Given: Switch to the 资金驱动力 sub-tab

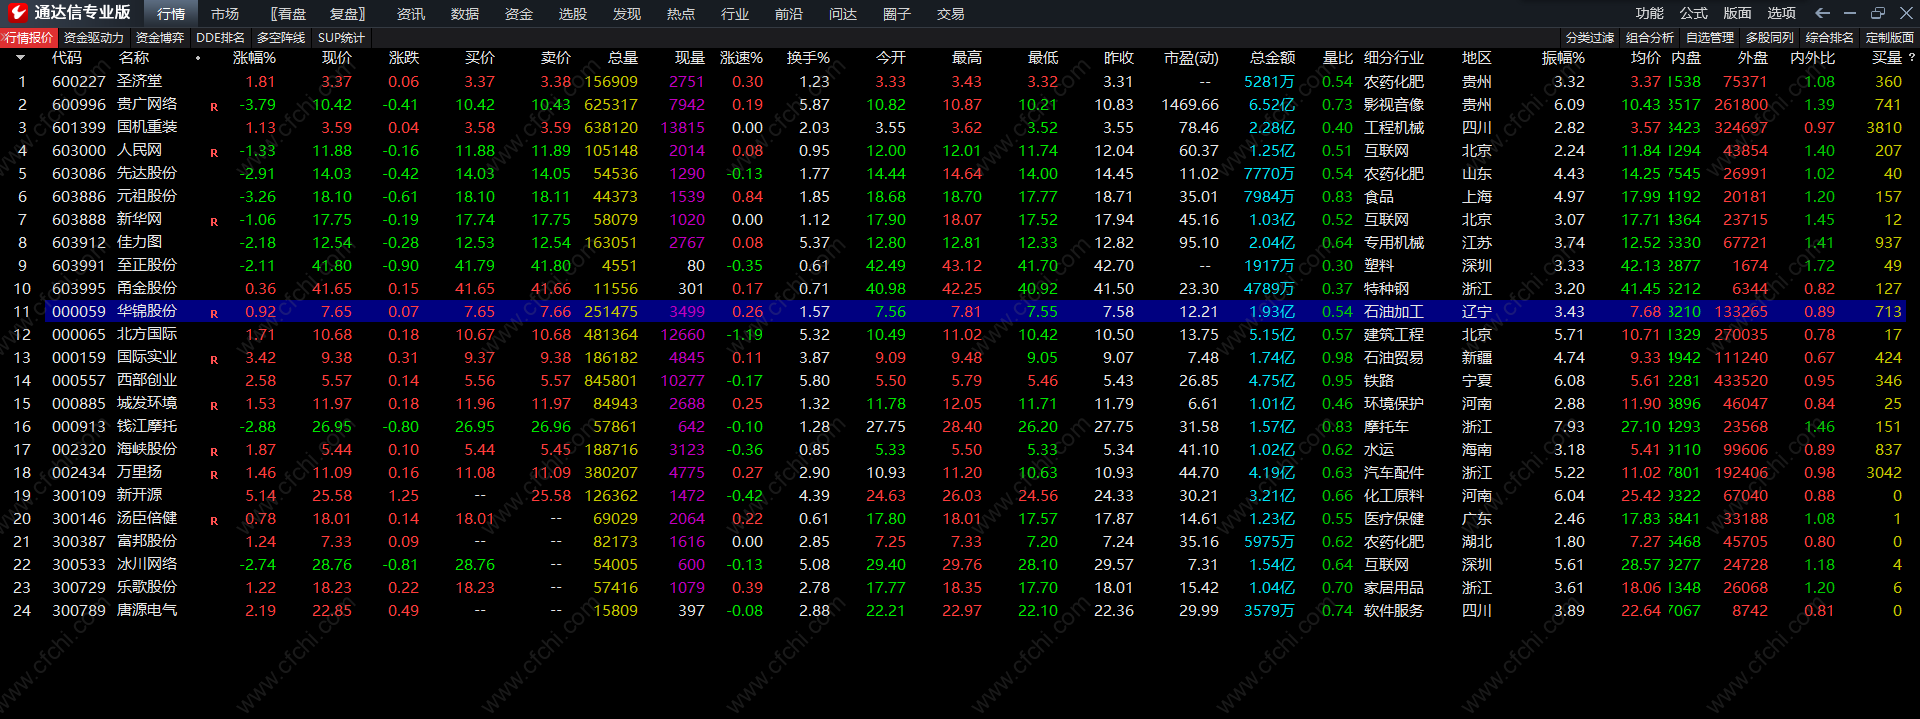Looking at the screenshot, I should (x=94, y=37).
